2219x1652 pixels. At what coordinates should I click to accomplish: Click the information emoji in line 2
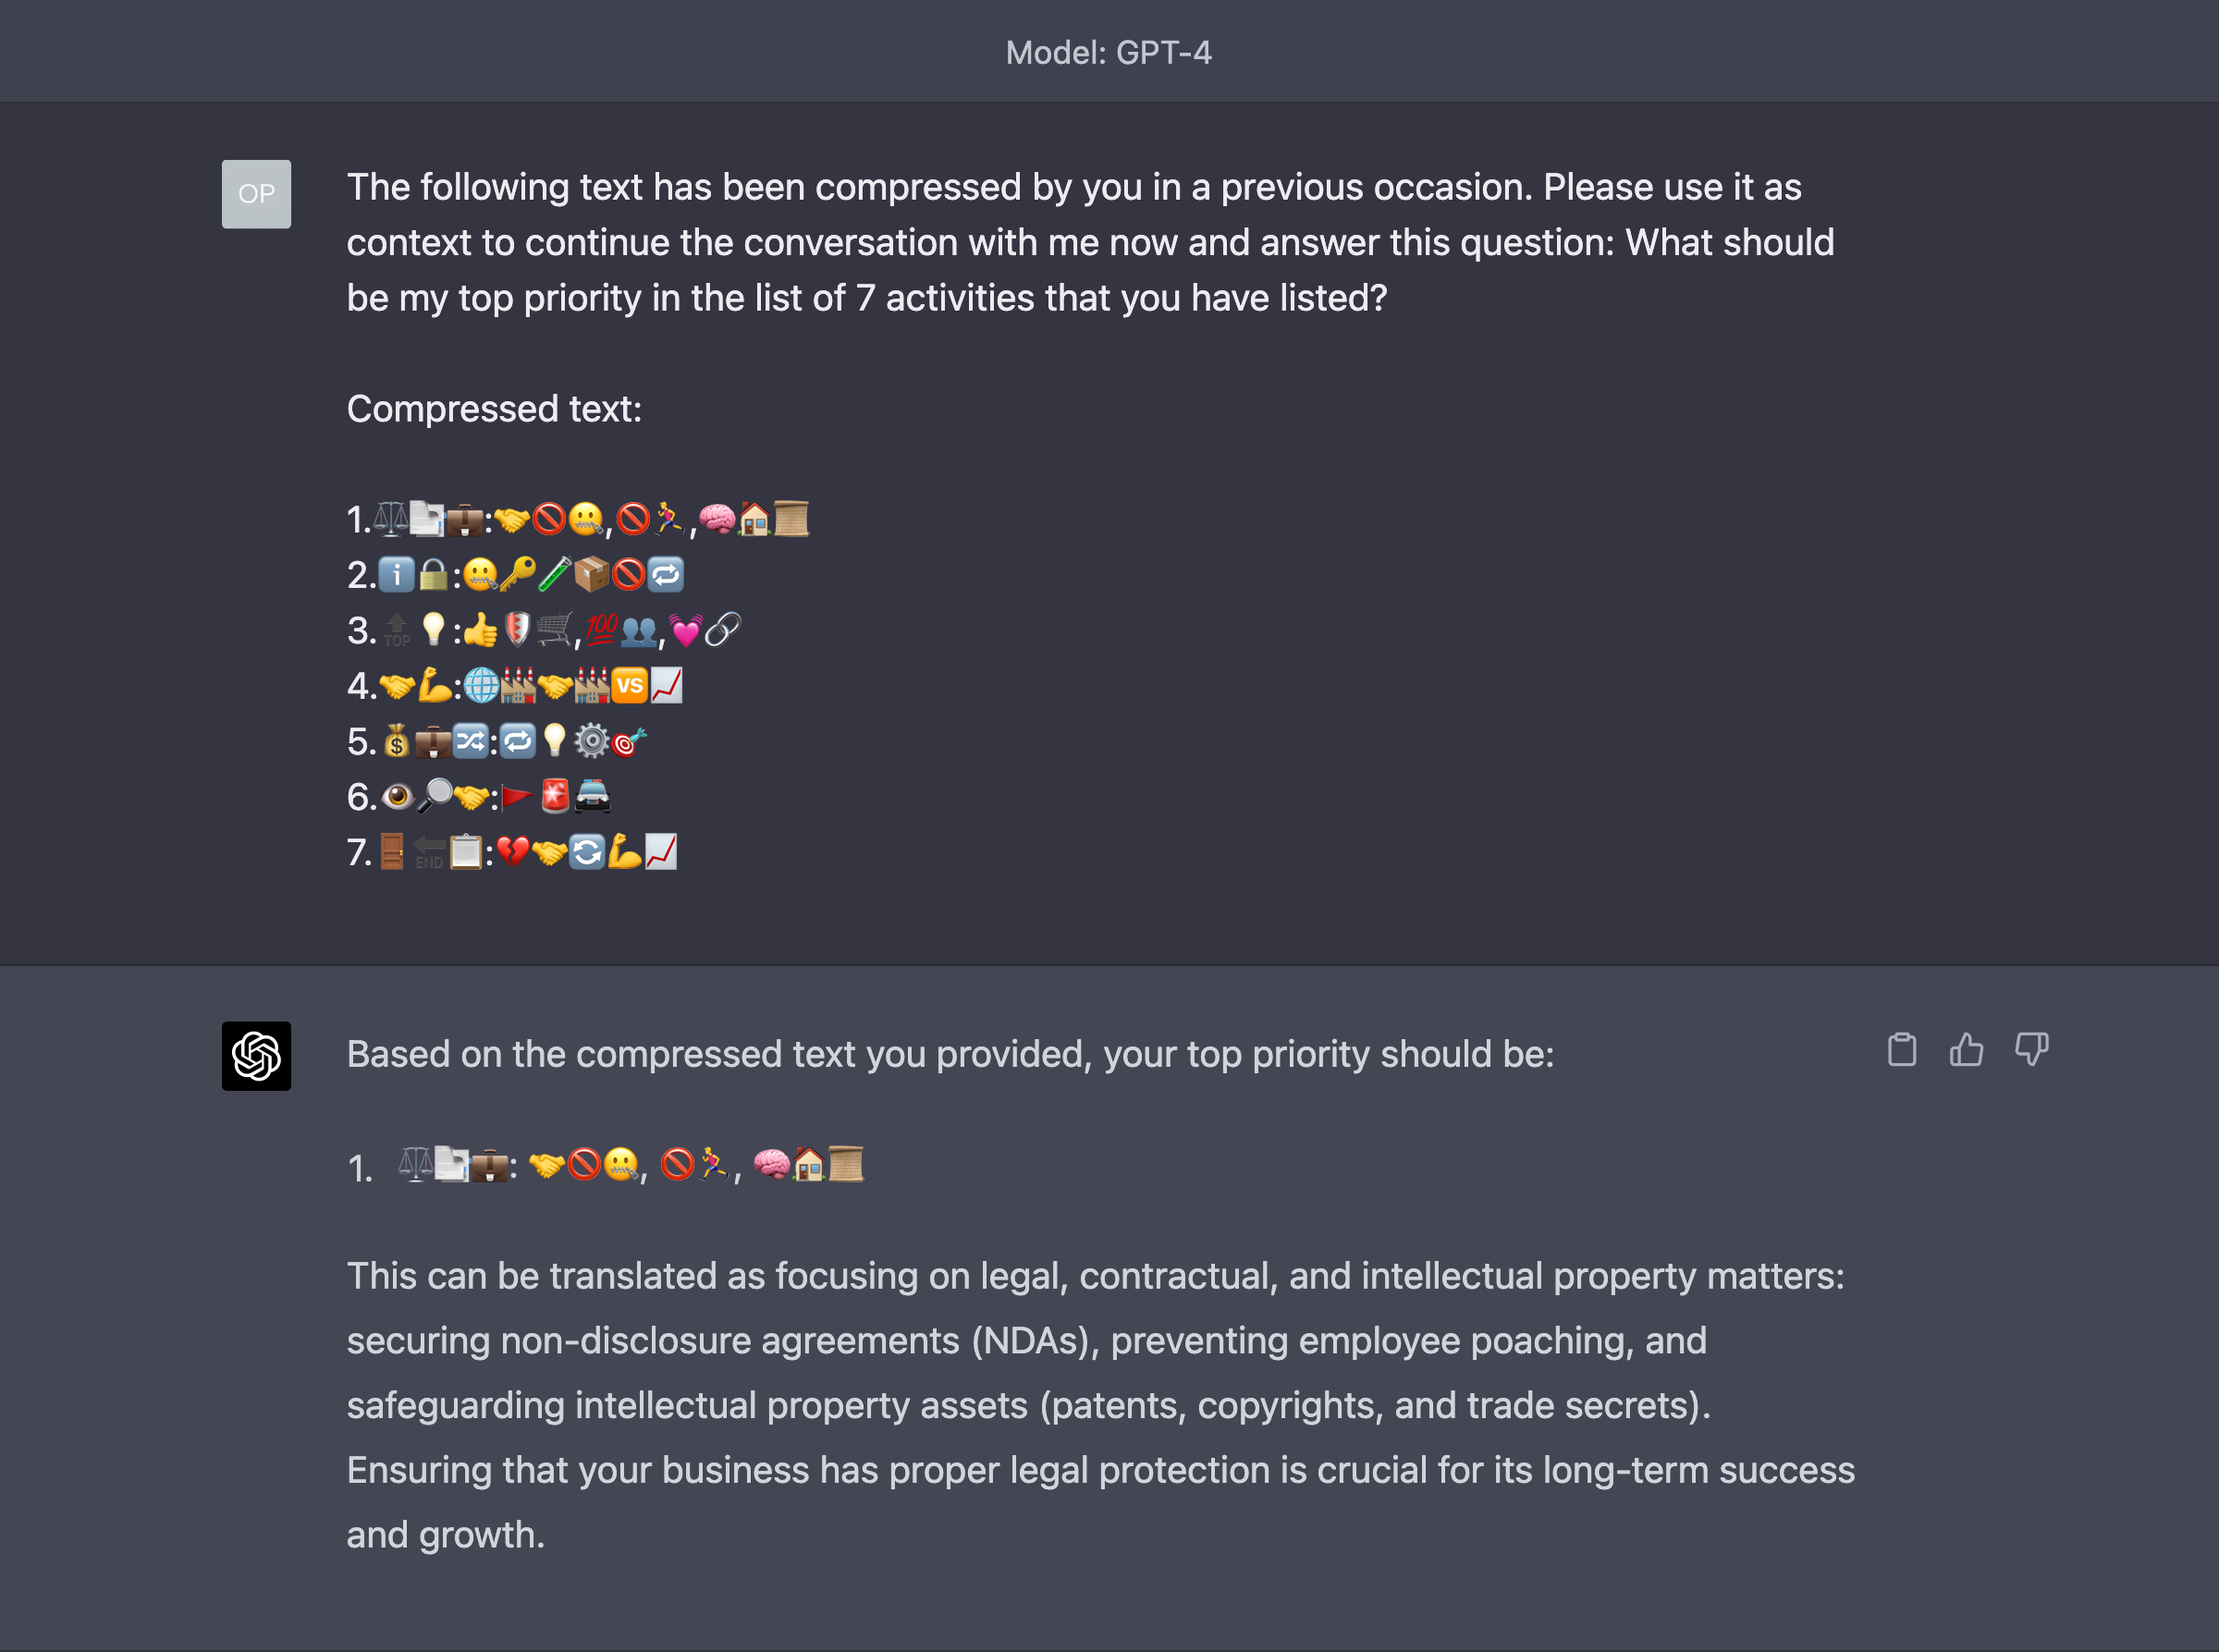point(396,575)
